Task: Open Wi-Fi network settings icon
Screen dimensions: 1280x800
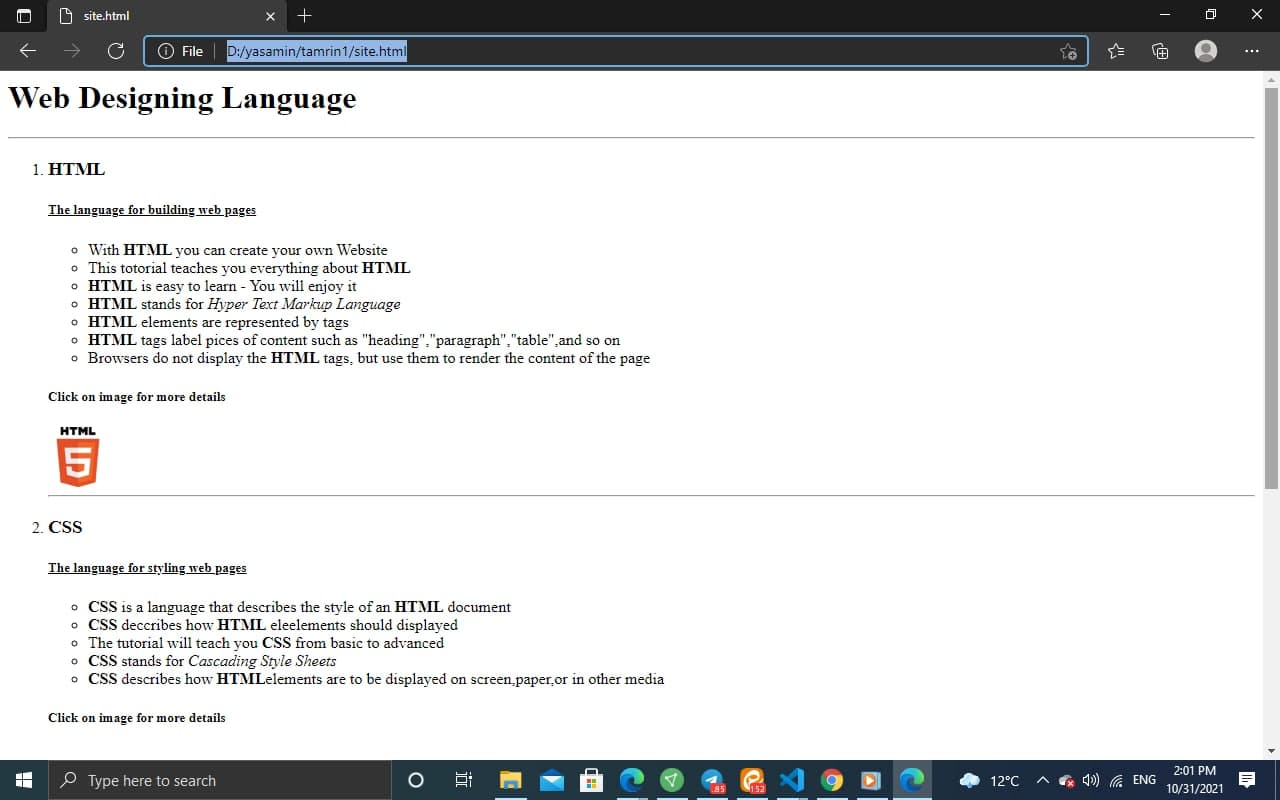Action: 1116,780
